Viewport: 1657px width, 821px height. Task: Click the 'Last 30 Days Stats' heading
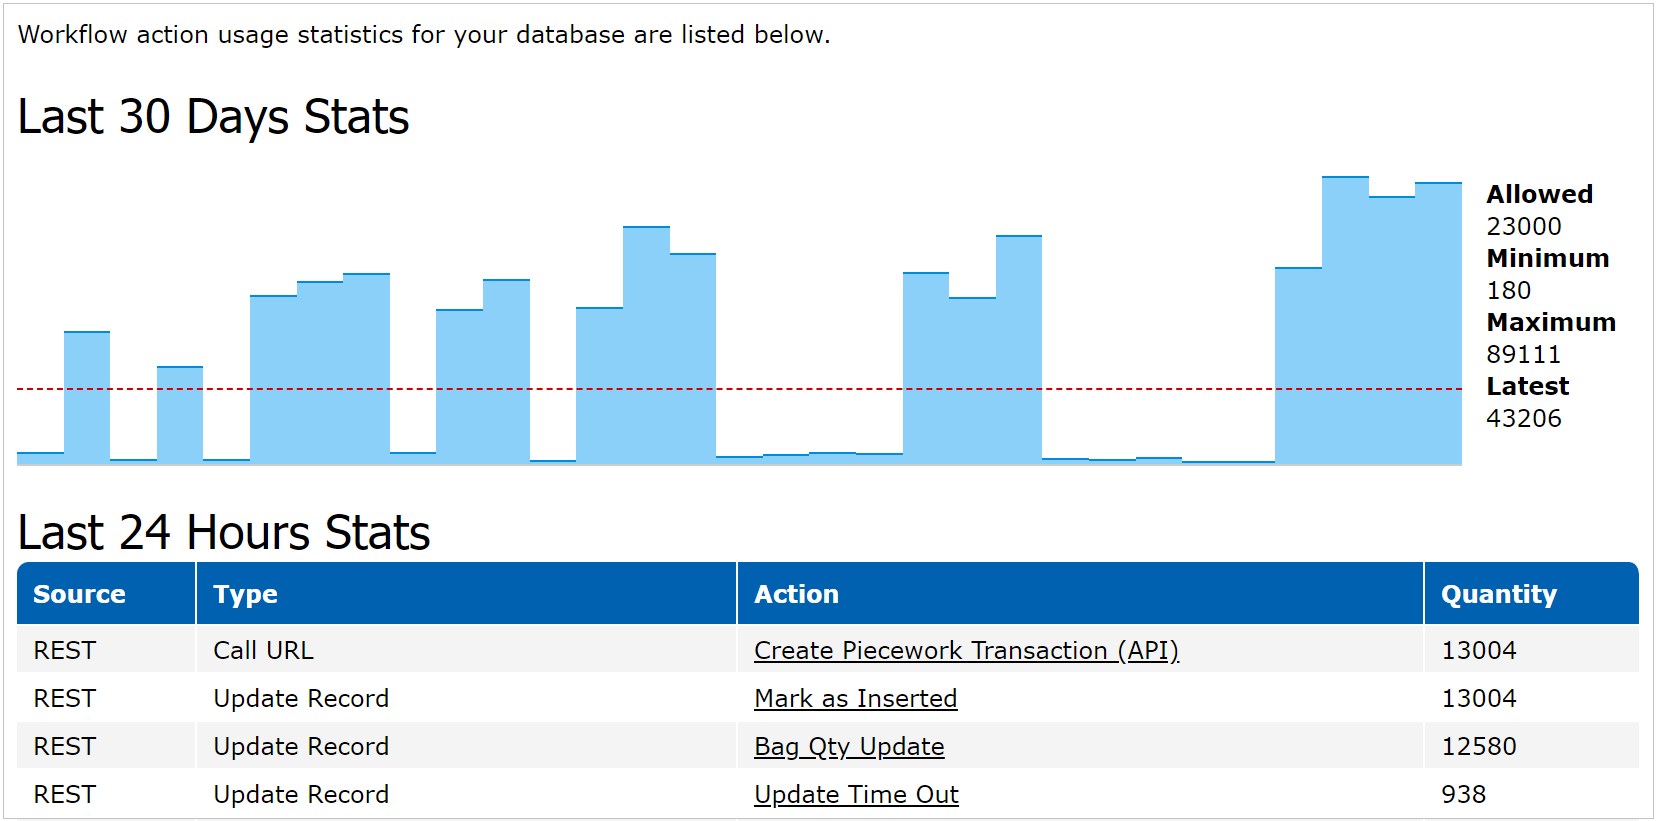click(214, 117)
